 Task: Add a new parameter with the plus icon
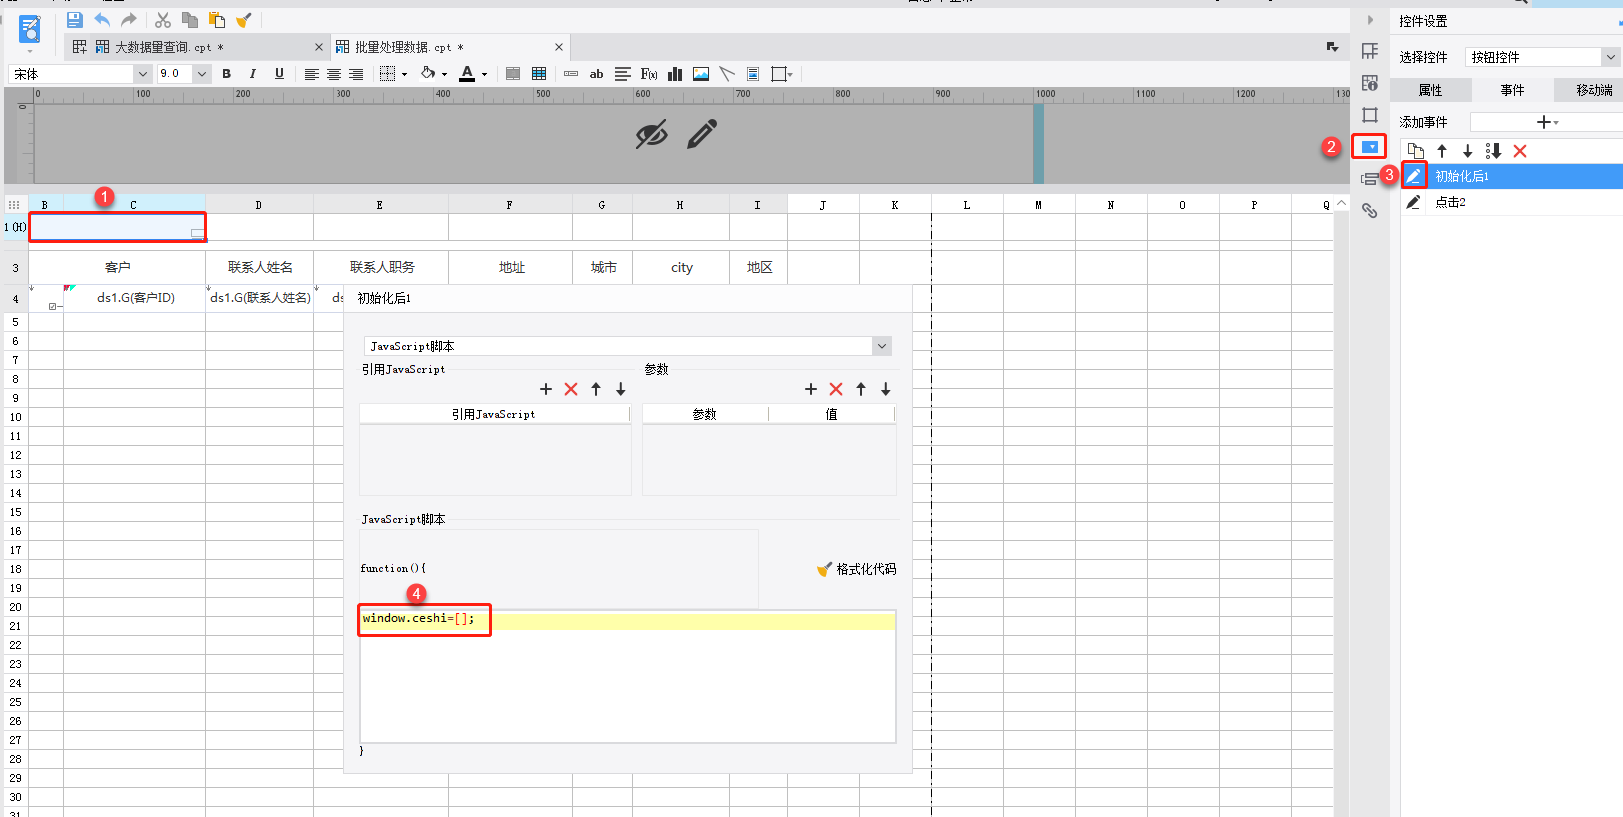pos(811,389)
